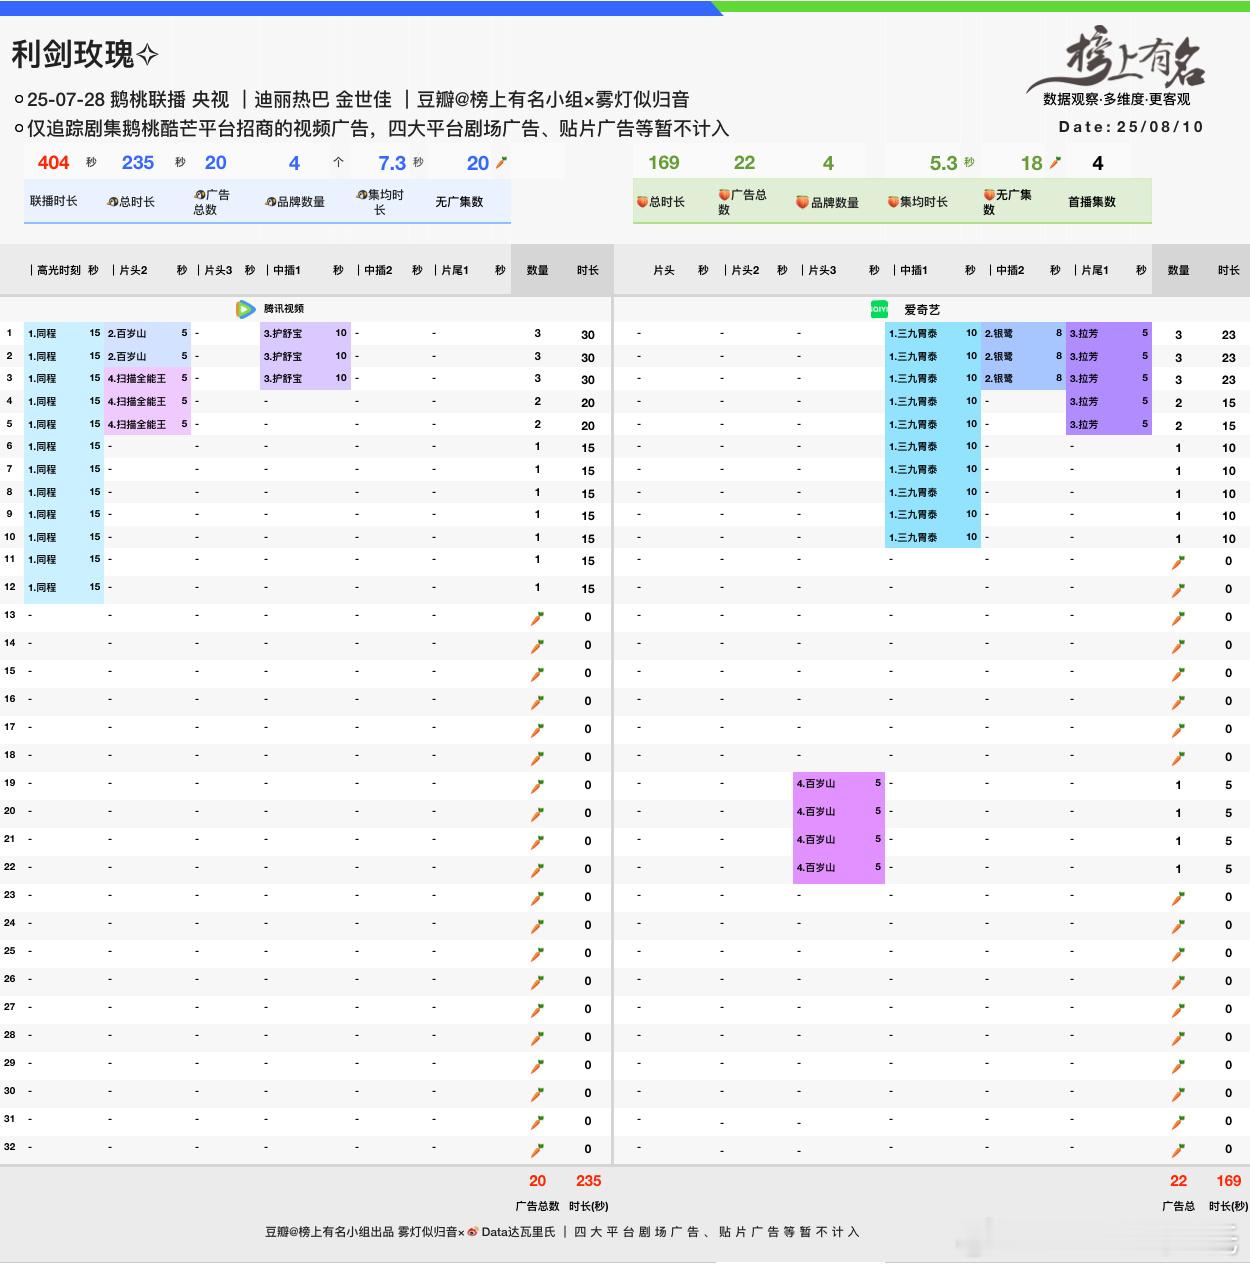1250x1268 pixels.
Task: Click iQiyi carrot icon in row 11
Action: coord(1178,562)
